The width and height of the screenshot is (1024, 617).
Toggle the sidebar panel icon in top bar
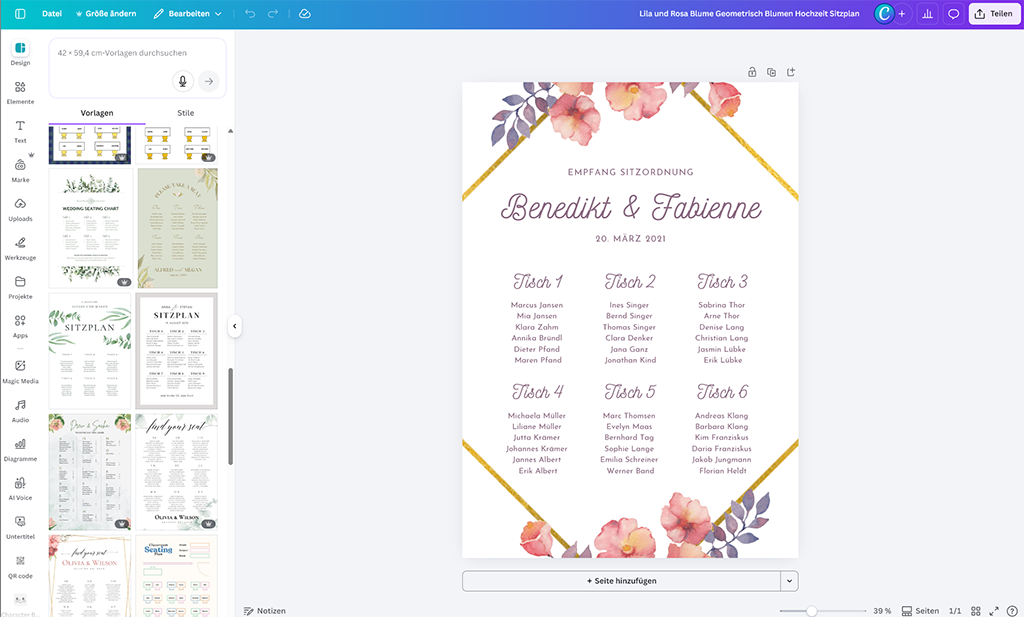point(20,14)
